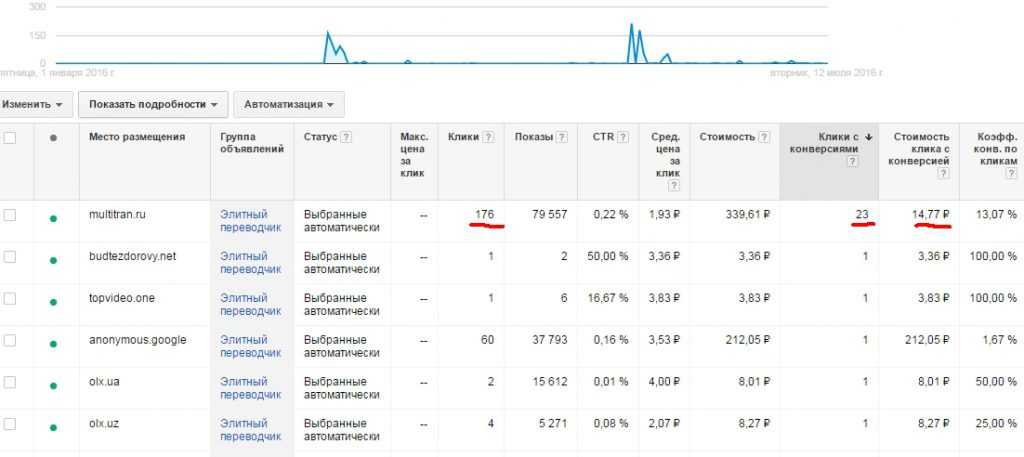Click help icon next to Клики header
Screen dimensions: 1024x457
point(489,138)
